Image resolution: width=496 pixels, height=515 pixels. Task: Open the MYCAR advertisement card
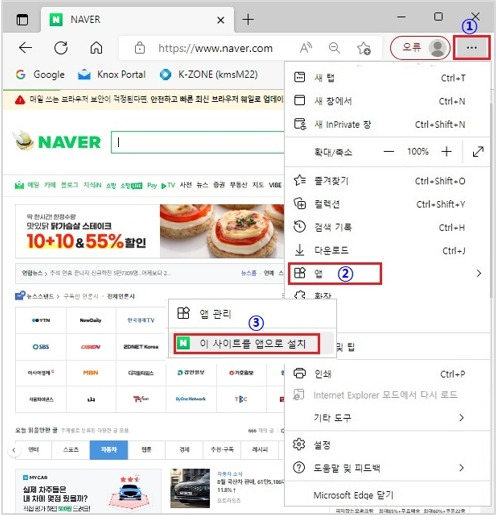pos(88,491)
